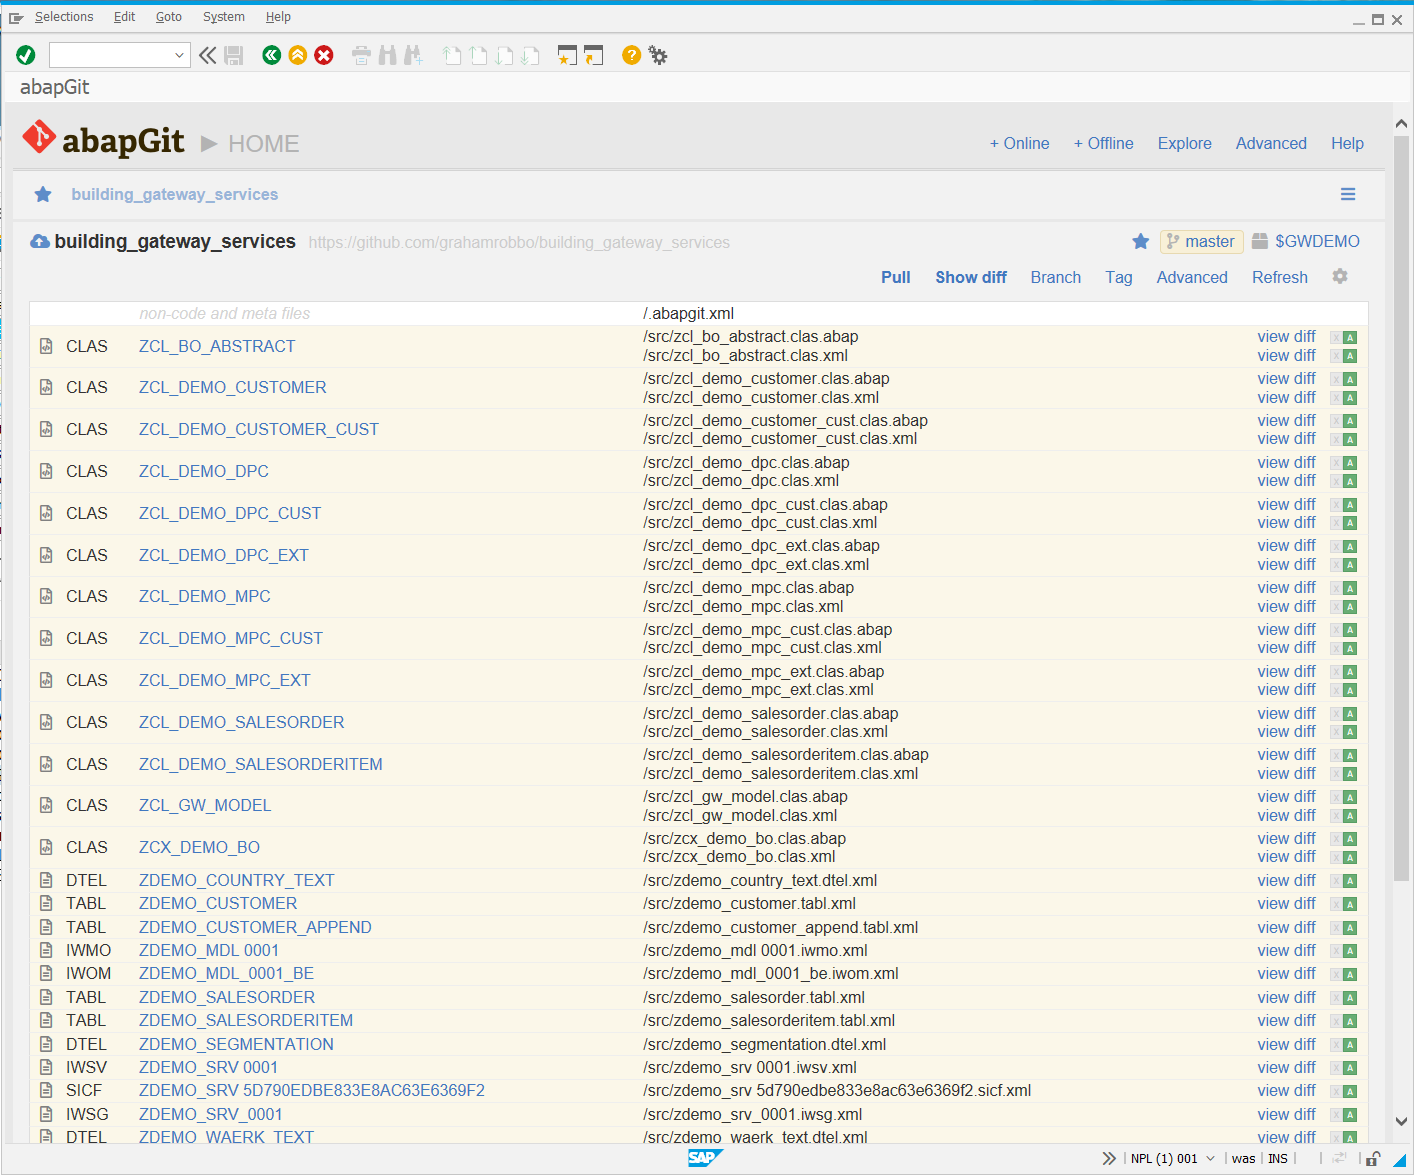The image size is (1414, 1175).
Task: Open the command field dropdown
Action: pos(179,55)
